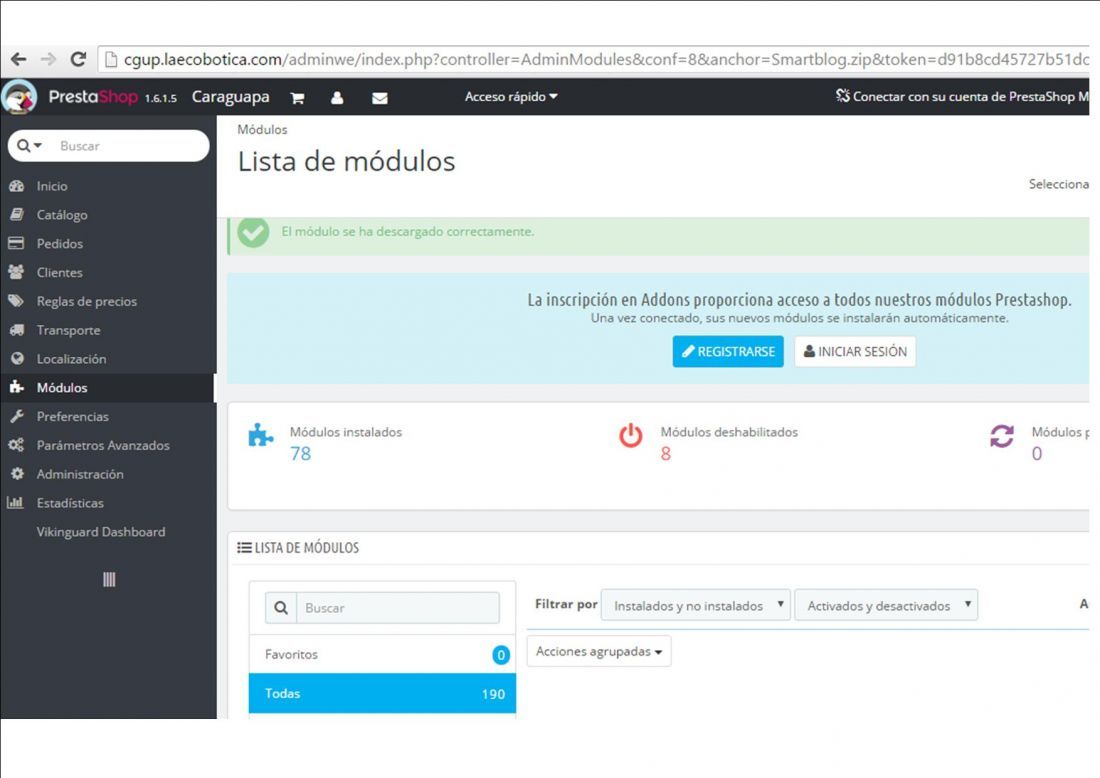Screen dimensions: 1100x778
Task: Click the Inicio dashboard icon
Action: coord(17,186)
